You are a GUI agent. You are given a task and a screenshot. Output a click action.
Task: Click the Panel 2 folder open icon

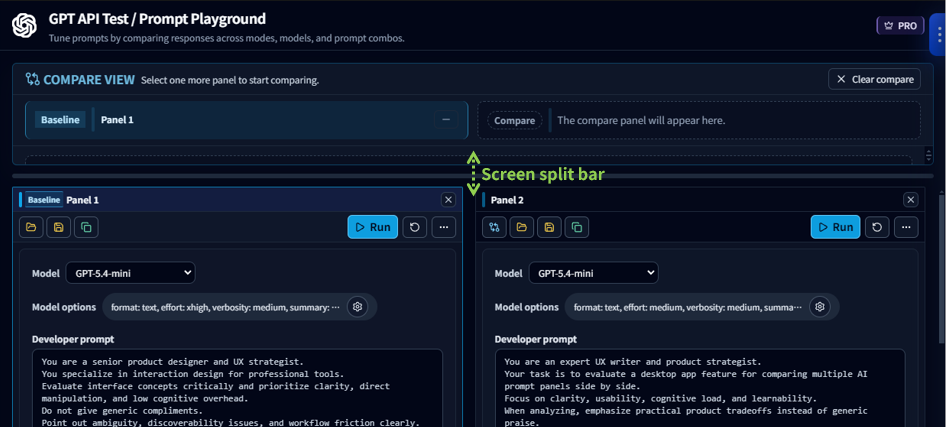tap(521, 227)
